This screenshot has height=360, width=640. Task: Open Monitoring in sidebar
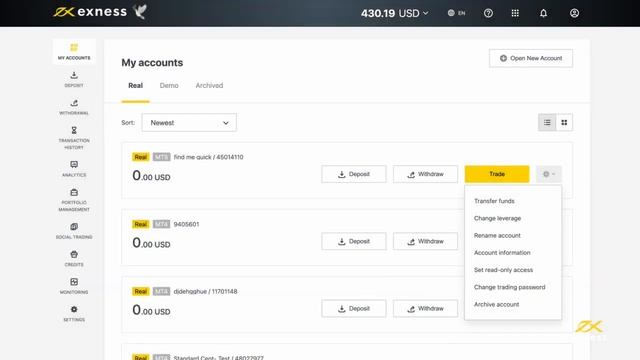click(74, 286)
